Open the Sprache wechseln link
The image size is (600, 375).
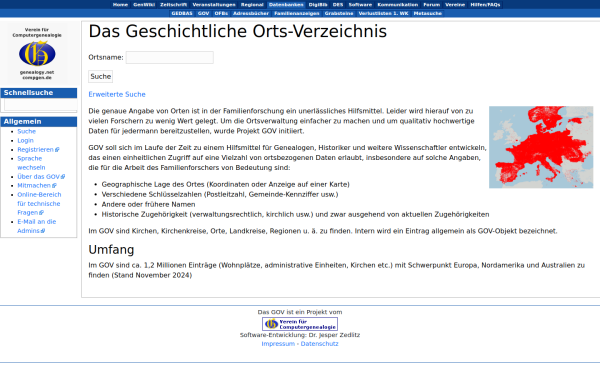coord(31,163)
